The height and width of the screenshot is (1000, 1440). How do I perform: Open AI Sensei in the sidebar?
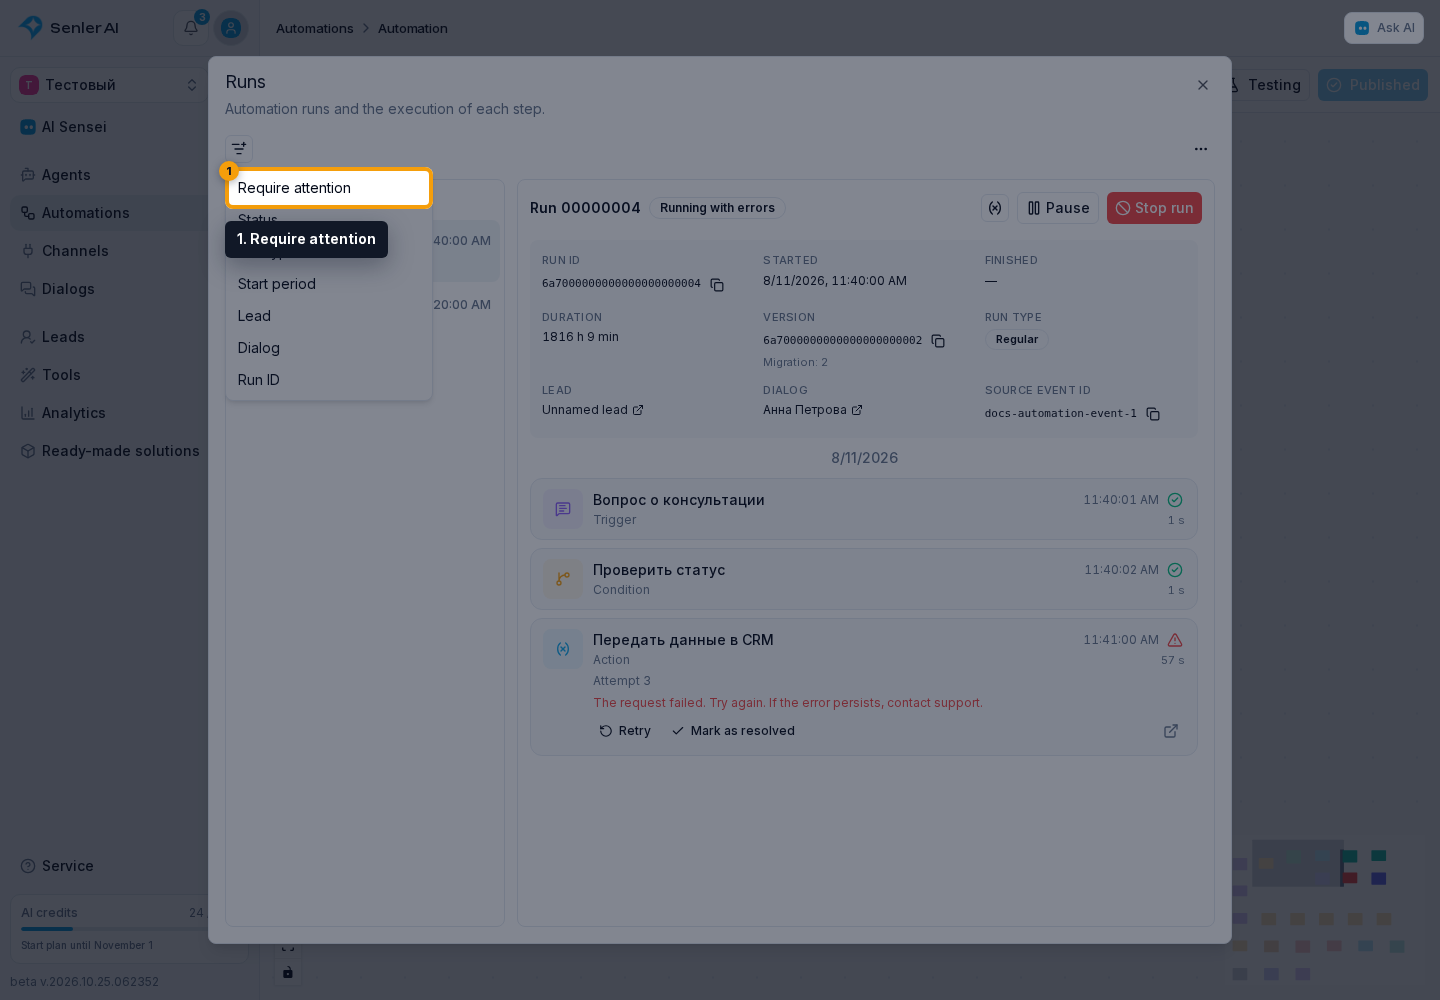109,127
